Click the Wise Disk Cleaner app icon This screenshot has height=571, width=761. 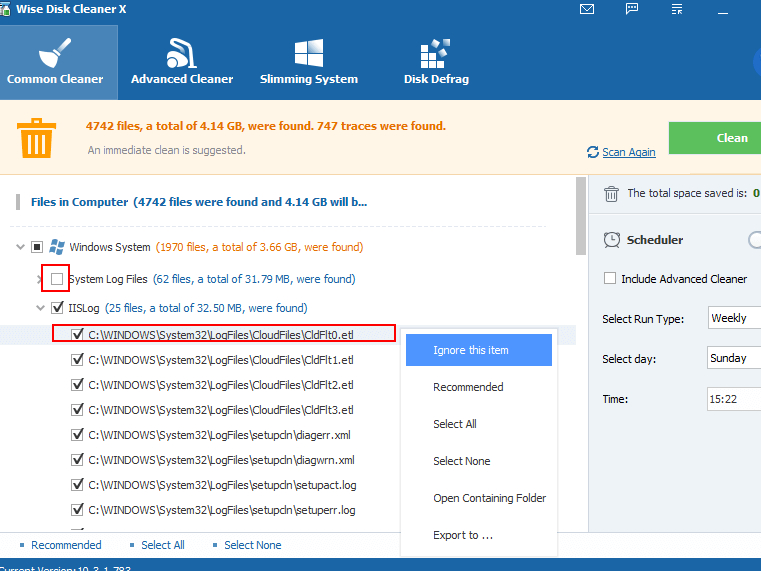[5, 9]
